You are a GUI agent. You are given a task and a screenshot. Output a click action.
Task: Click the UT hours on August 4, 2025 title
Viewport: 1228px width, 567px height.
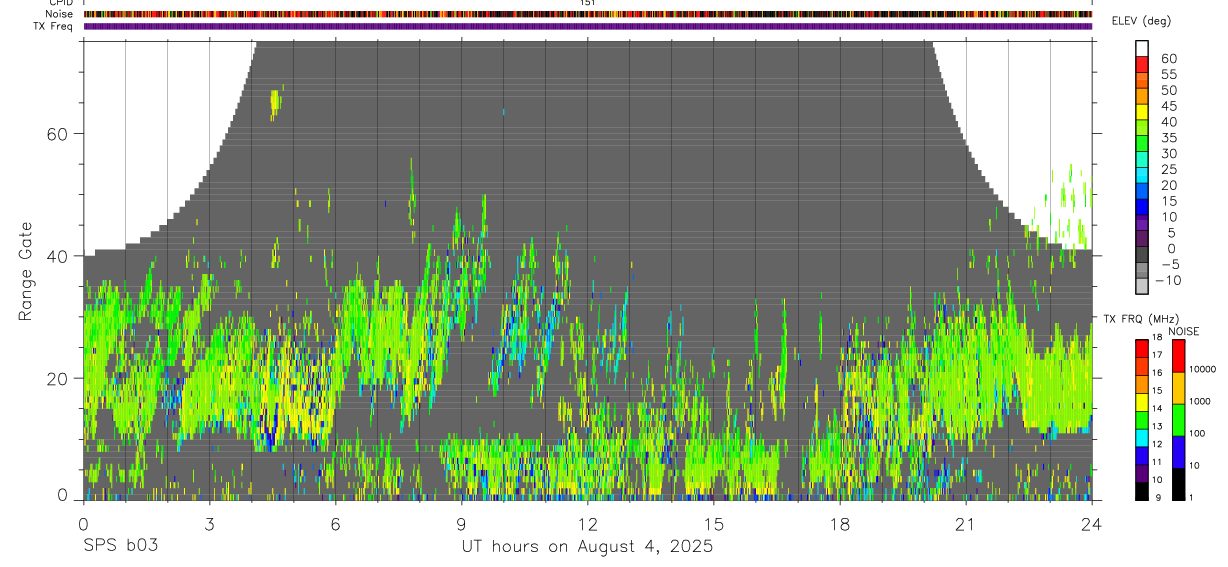[x=587, y=546]
